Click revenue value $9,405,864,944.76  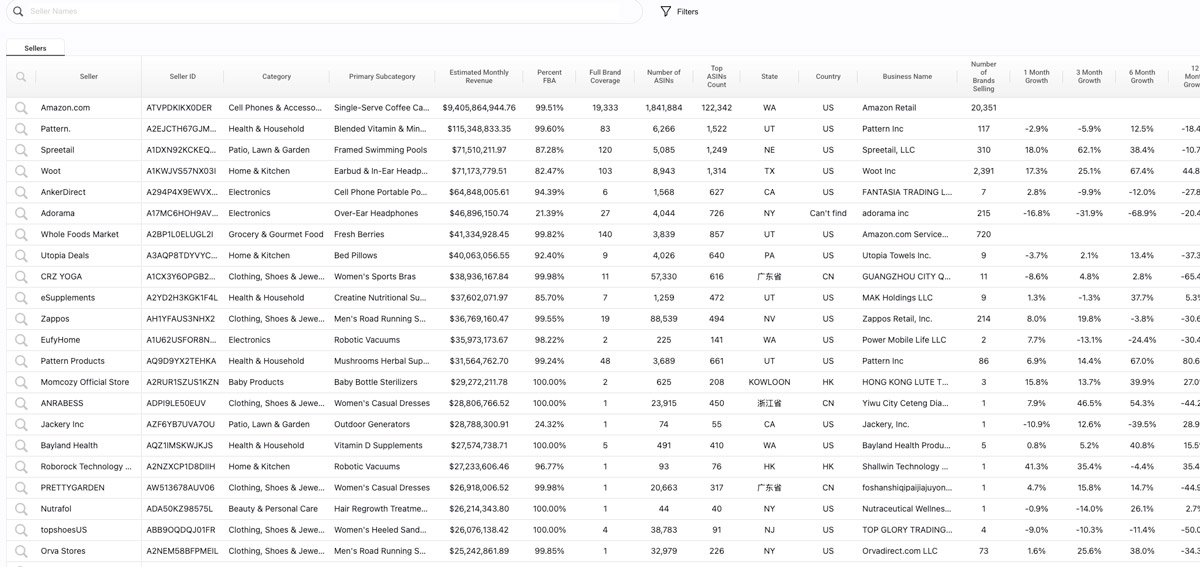click(479, 108)
